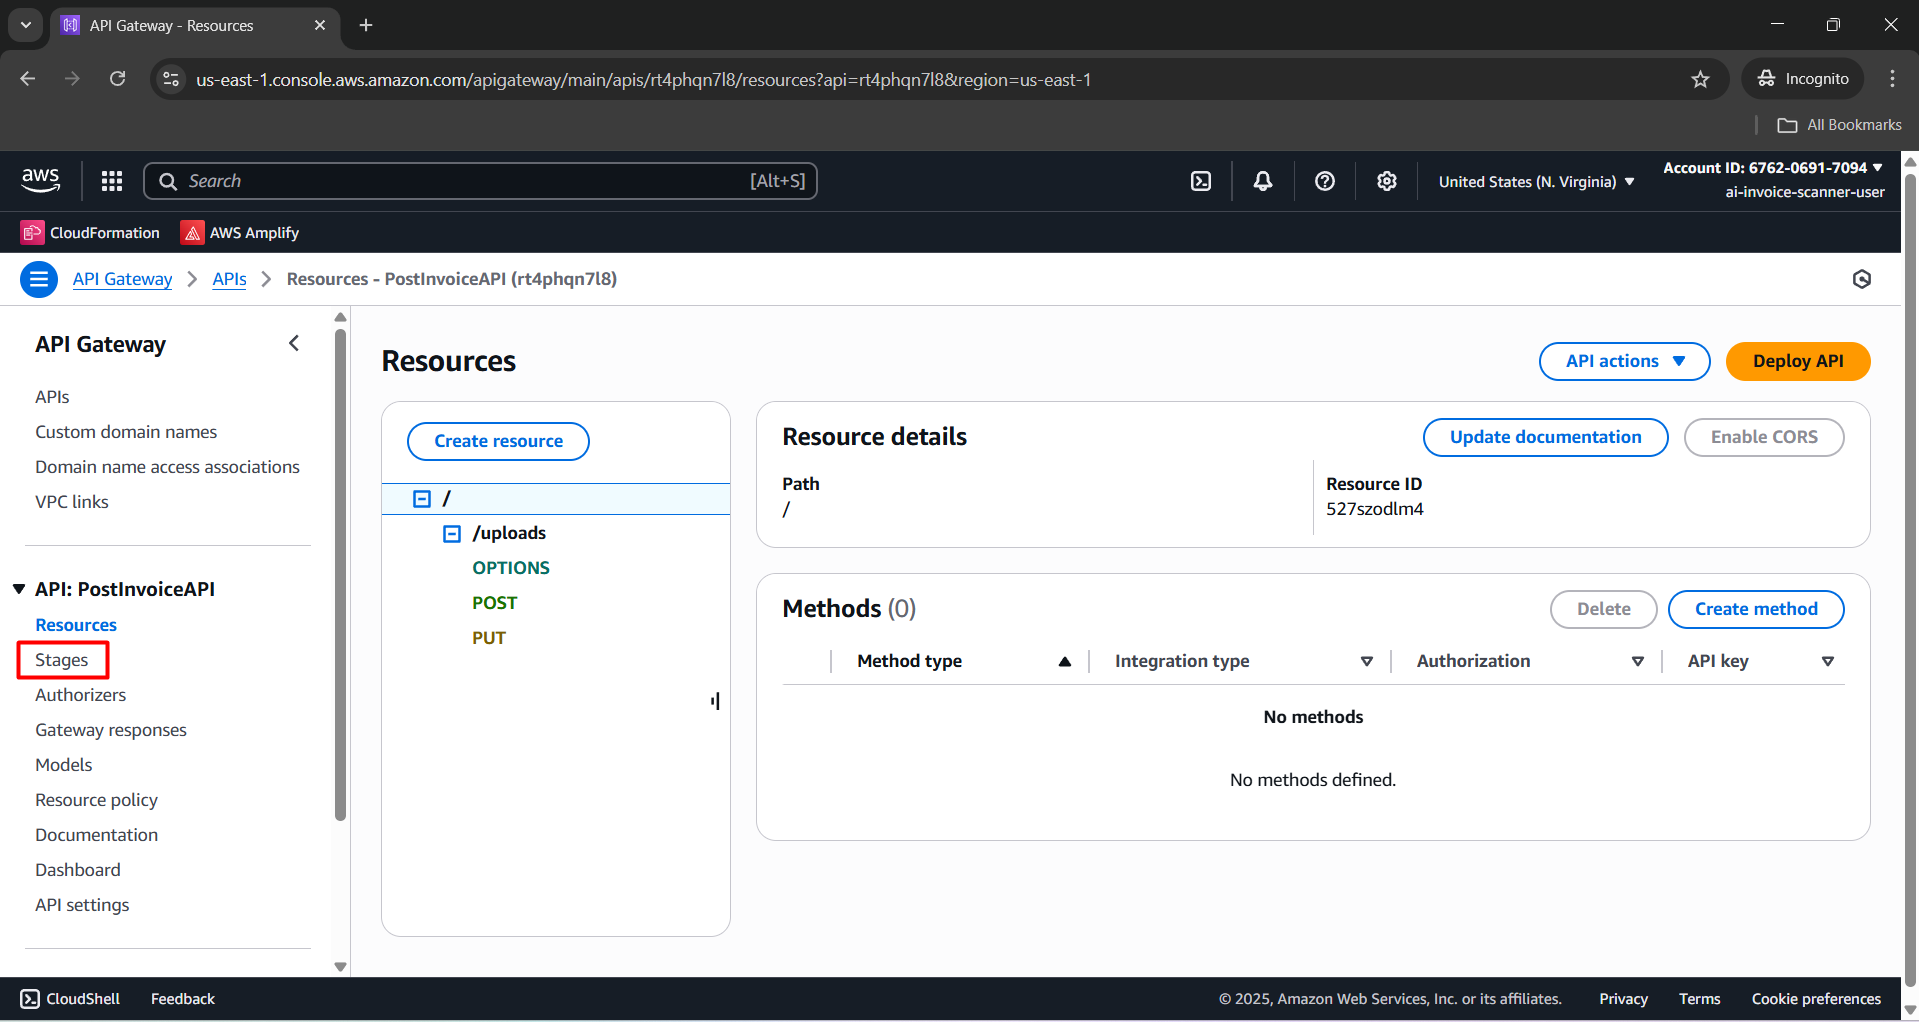Collapse the API Gateway side panel
Image resolution: width=1919 pixels, height=1022 pixels.
[x=294, y=344]
